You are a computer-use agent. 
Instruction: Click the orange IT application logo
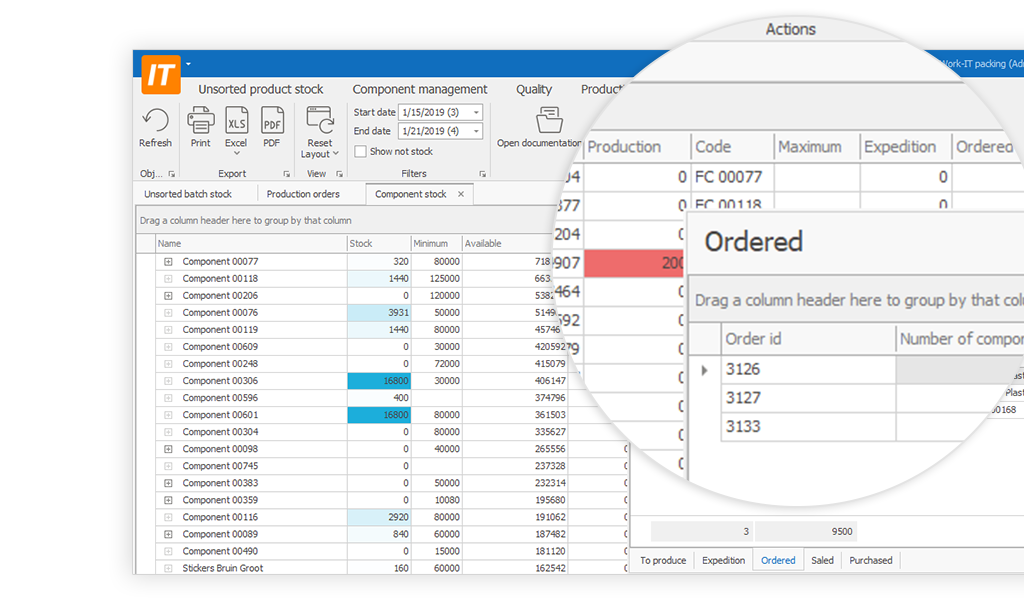(x=157, y=75)
